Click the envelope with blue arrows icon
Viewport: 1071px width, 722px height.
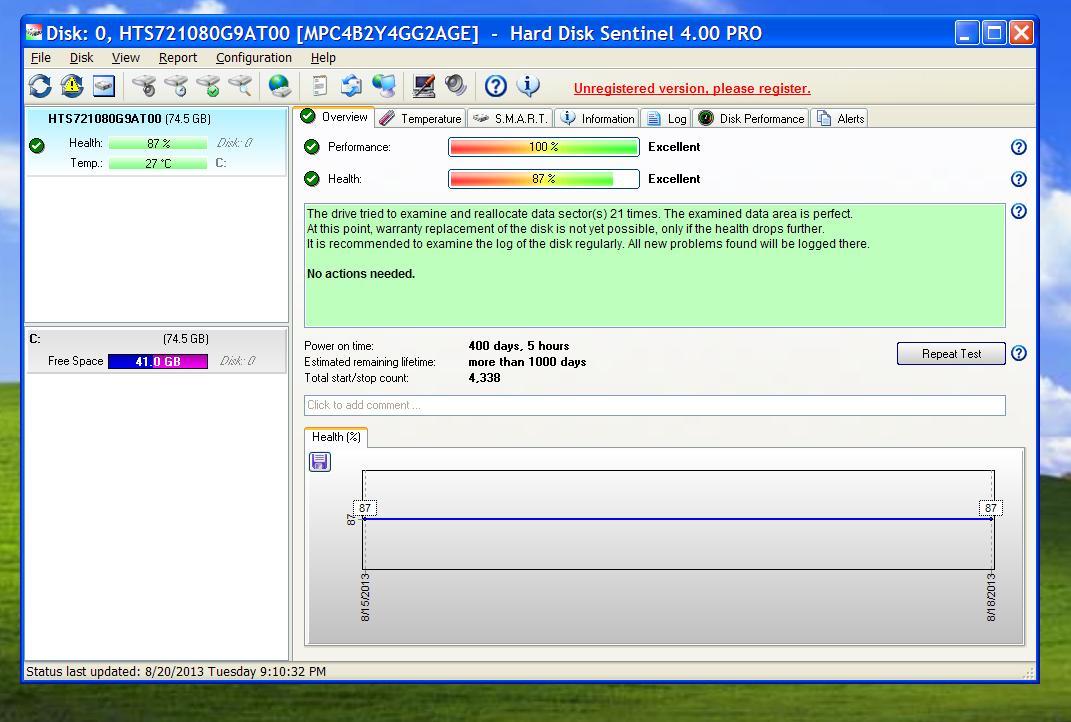coord(351,86)
